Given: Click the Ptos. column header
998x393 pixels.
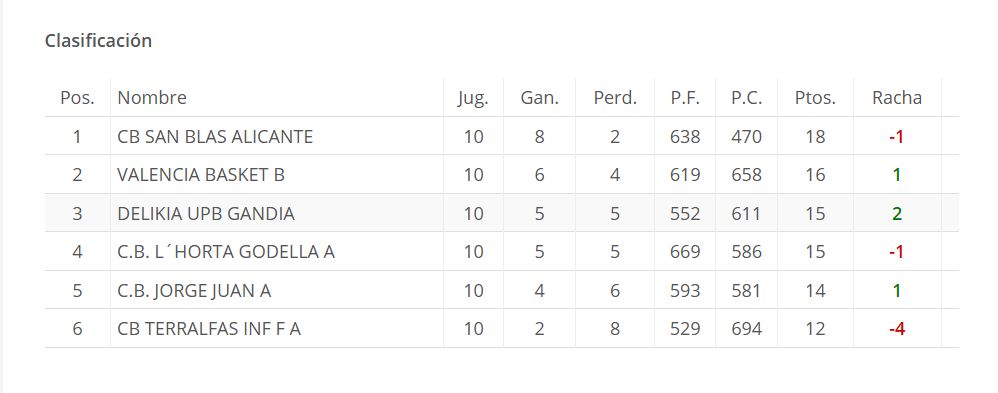Looking at the screenshot, I should point(815,97).
